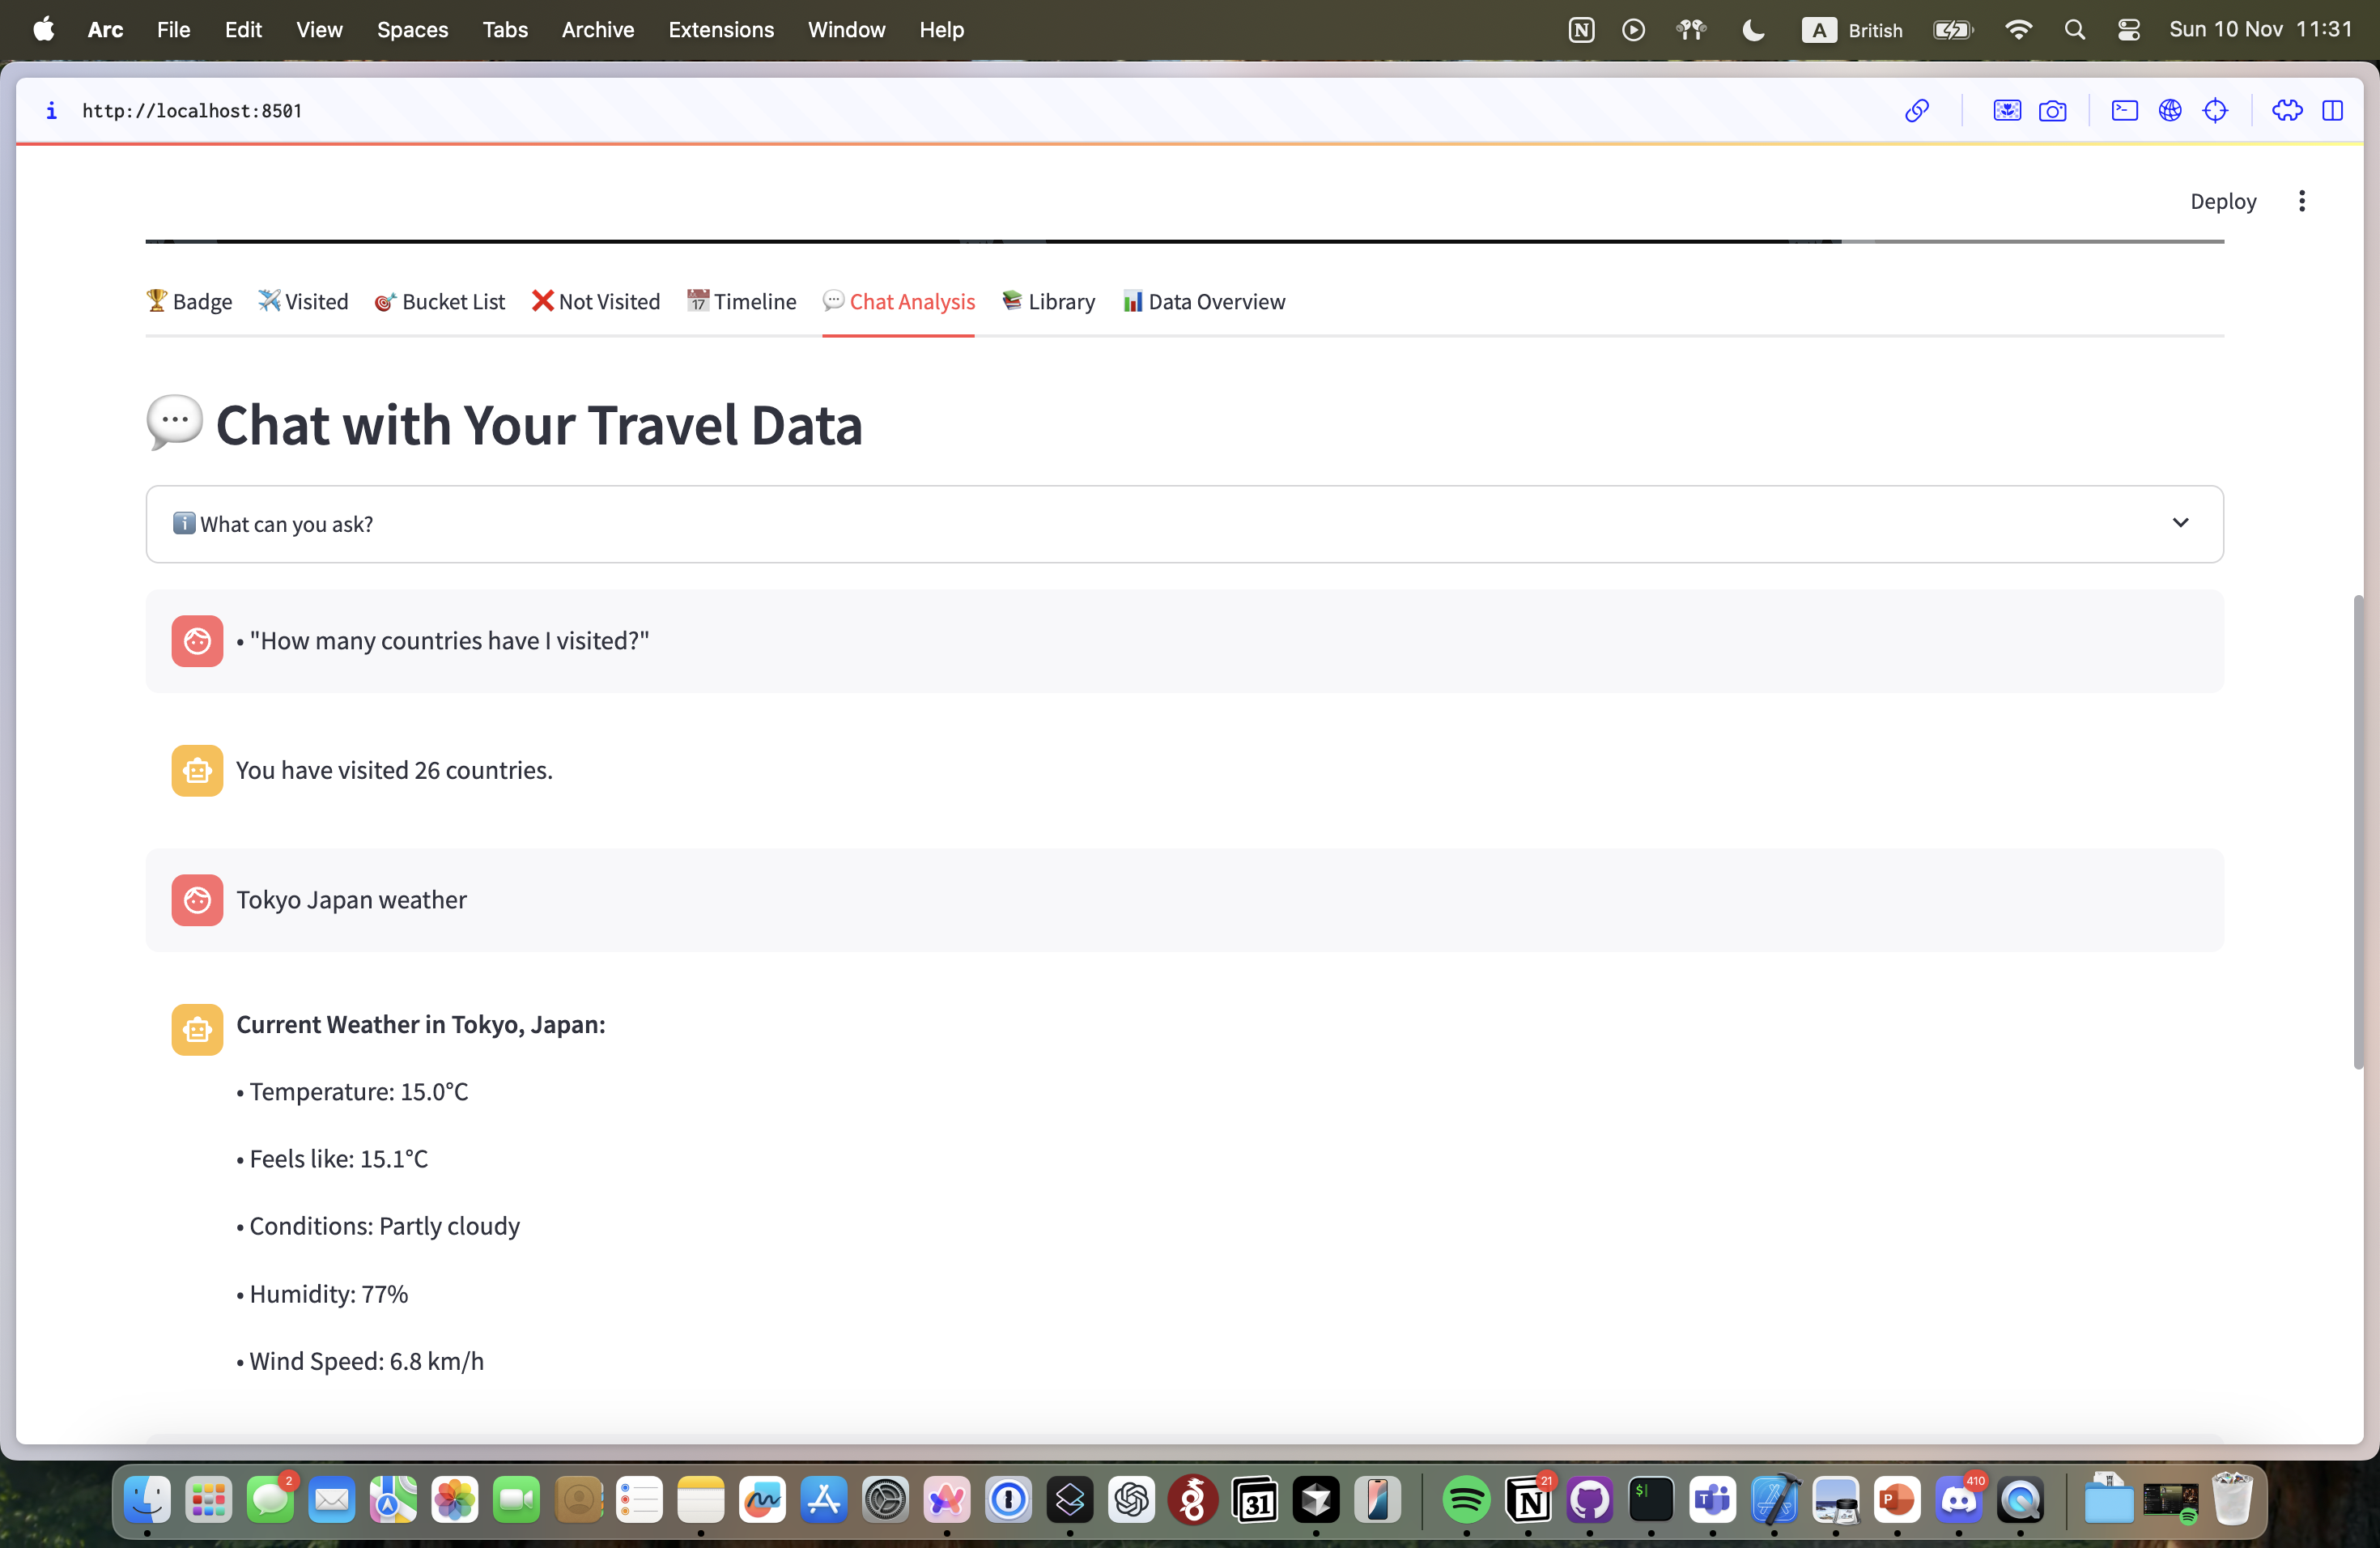Click the page vertical scrollbar
Viewport: 2380px width, 1548px height.
click(2358, 830)
